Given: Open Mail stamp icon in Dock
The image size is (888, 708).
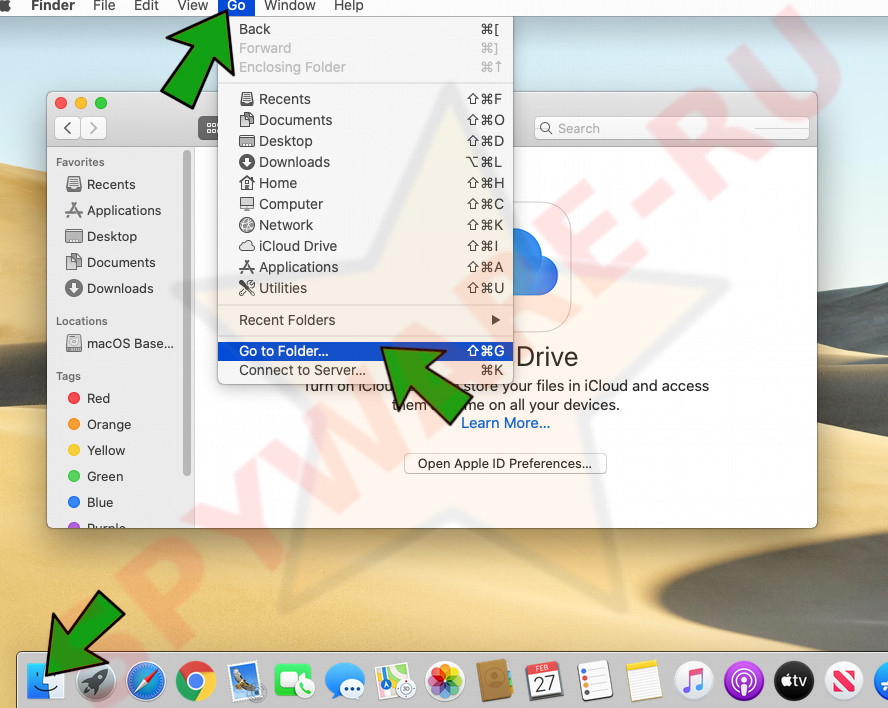Looking at the screenshot, I should tap(245, 681).
